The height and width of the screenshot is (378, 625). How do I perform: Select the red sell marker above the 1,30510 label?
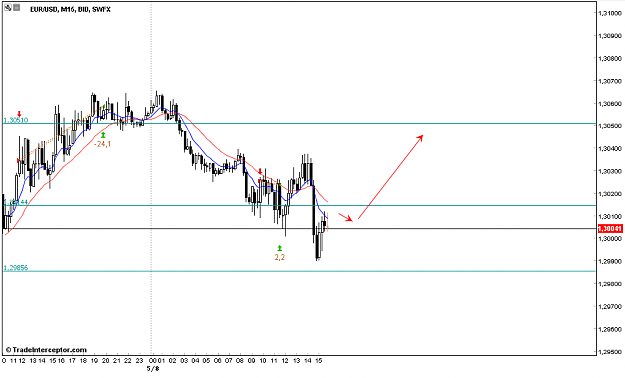(19, 114)
